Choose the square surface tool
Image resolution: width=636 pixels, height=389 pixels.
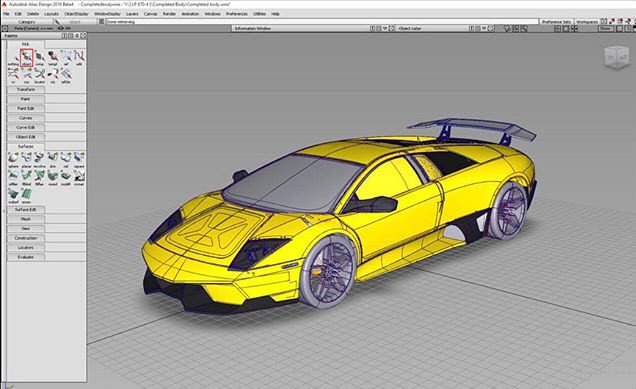pyautogui.click(x=79, y=160)
